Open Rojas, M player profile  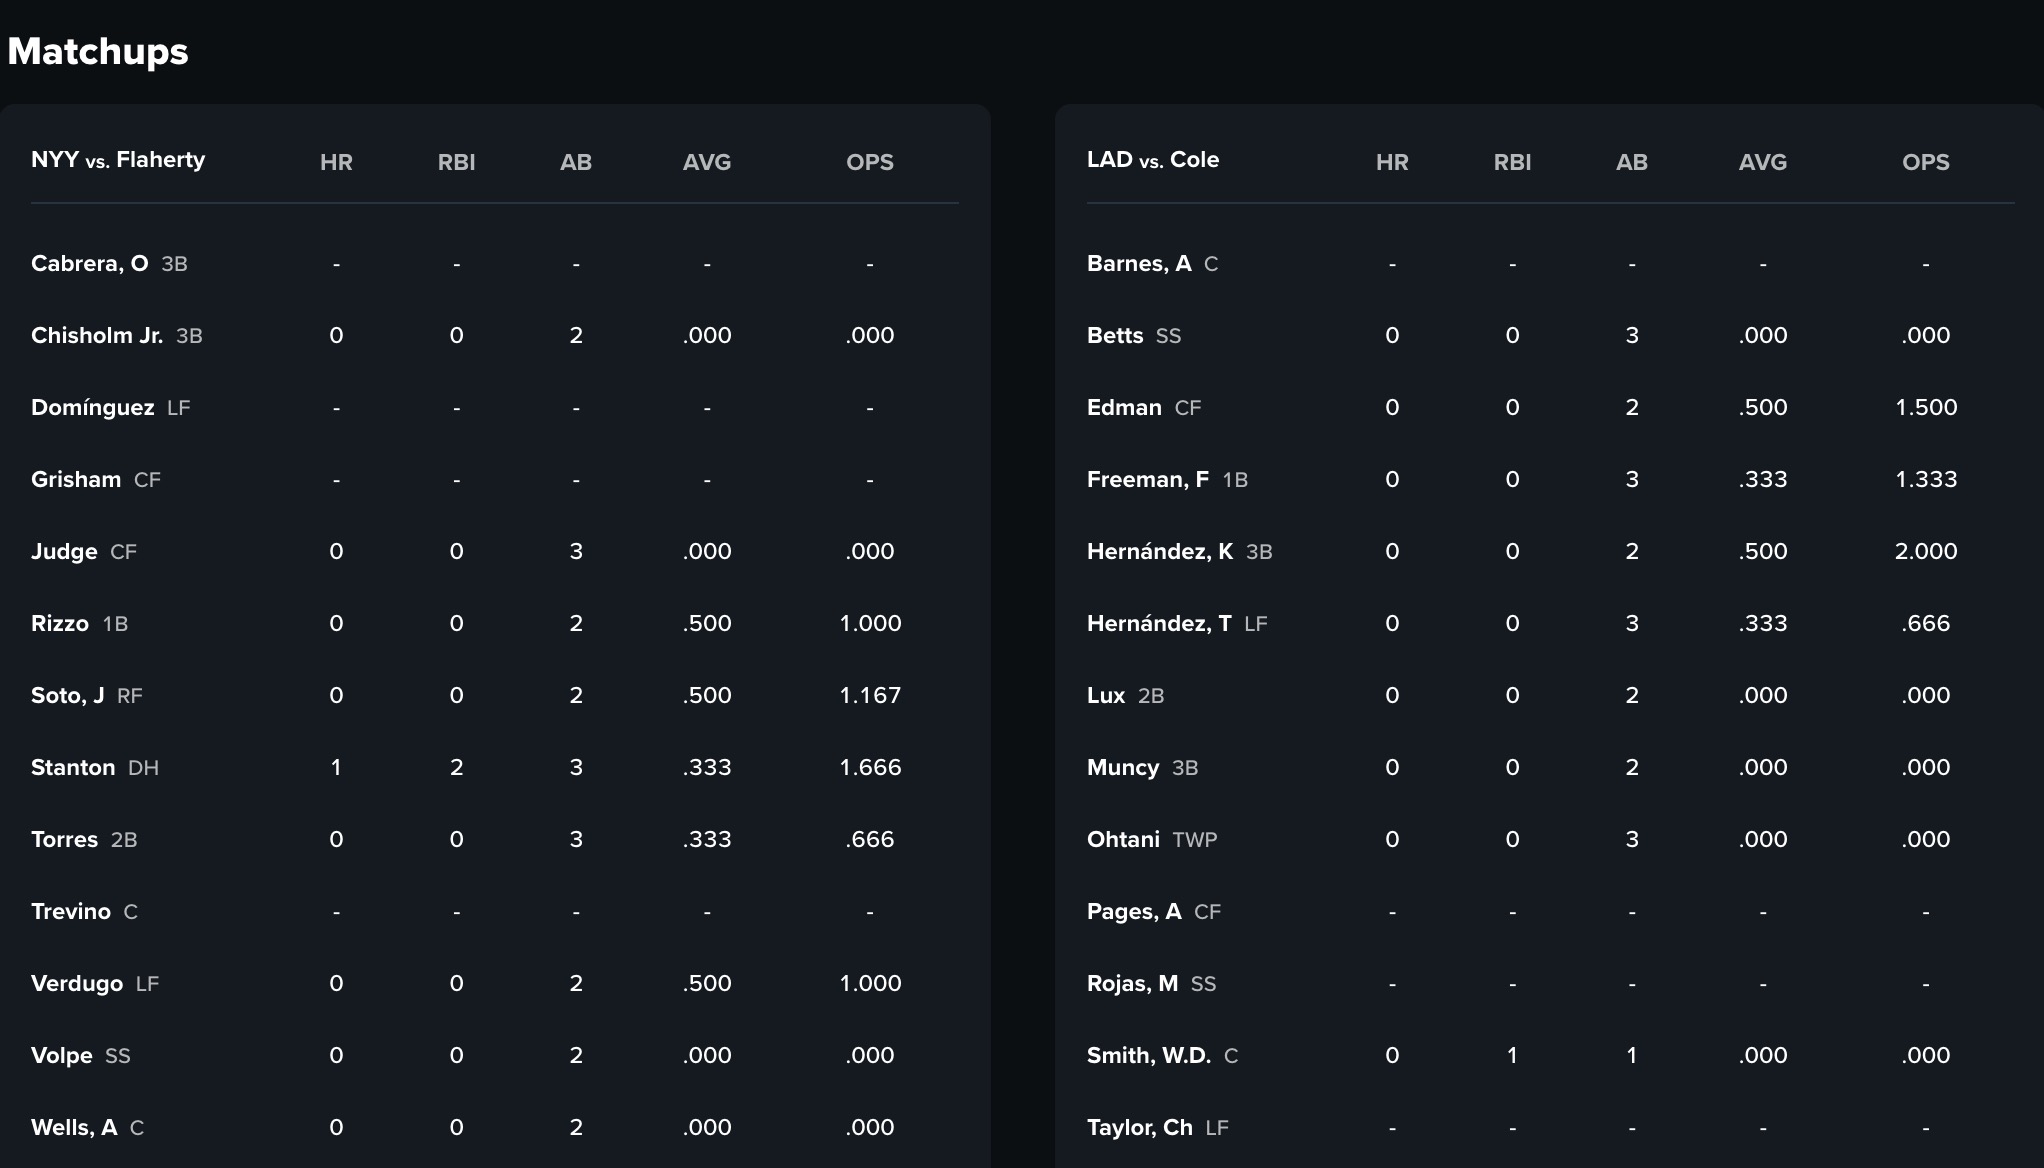pos(1132,983)
